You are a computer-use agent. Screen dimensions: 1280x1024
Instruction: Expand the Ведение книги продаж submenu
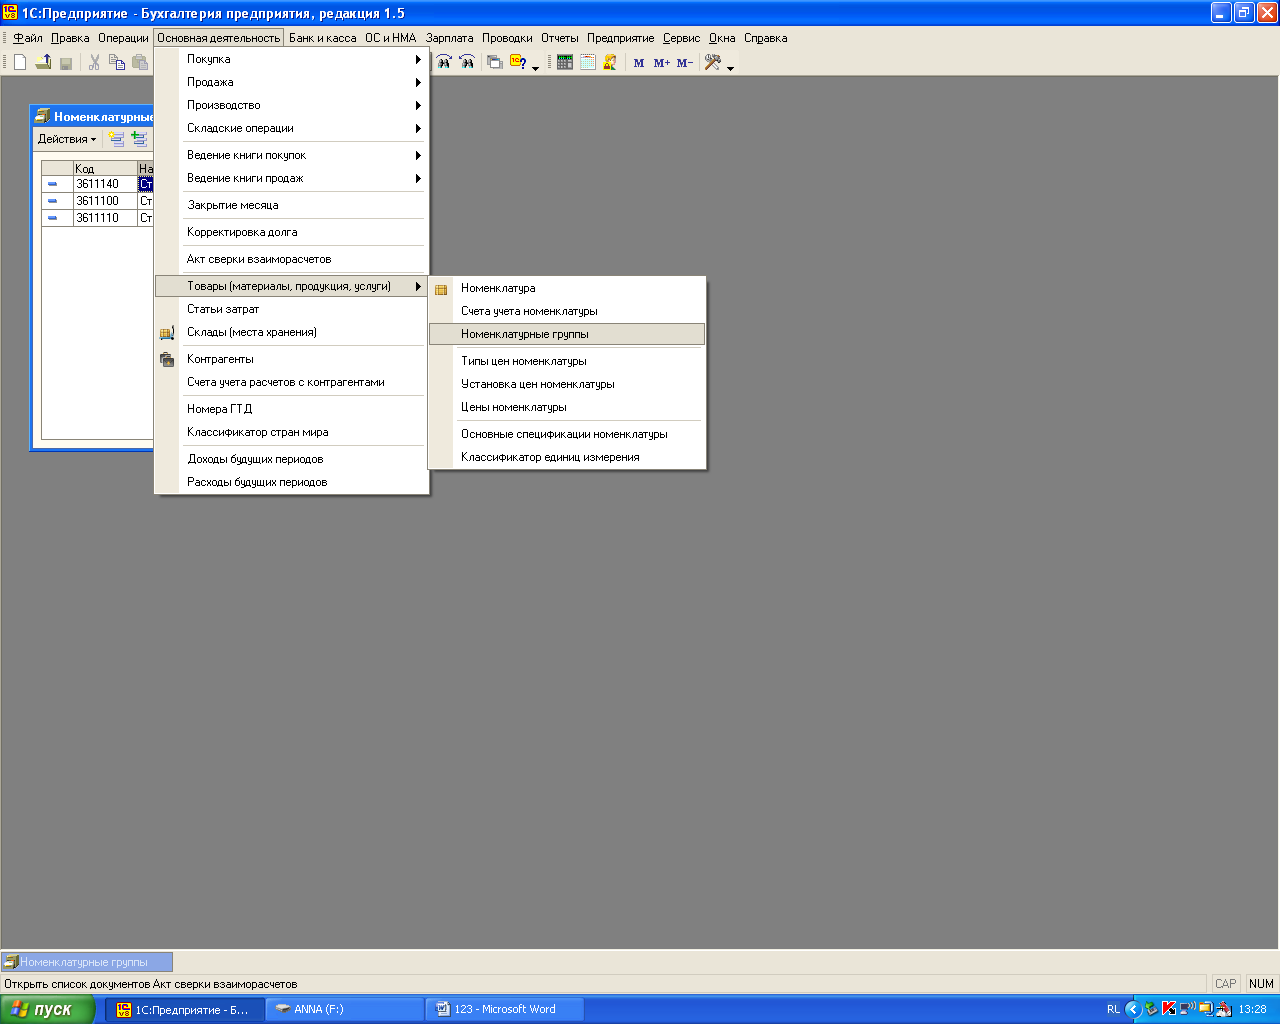pos(292,178)
